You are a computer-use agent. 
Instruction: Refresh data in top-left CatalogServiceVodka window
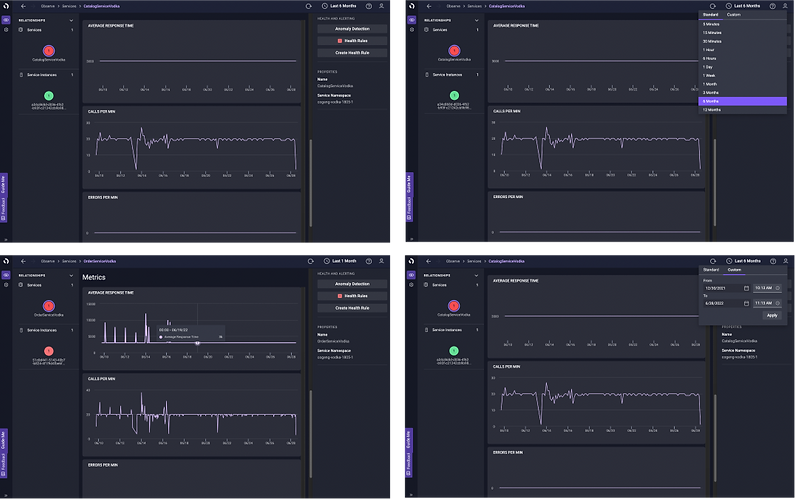pos(308,6)
